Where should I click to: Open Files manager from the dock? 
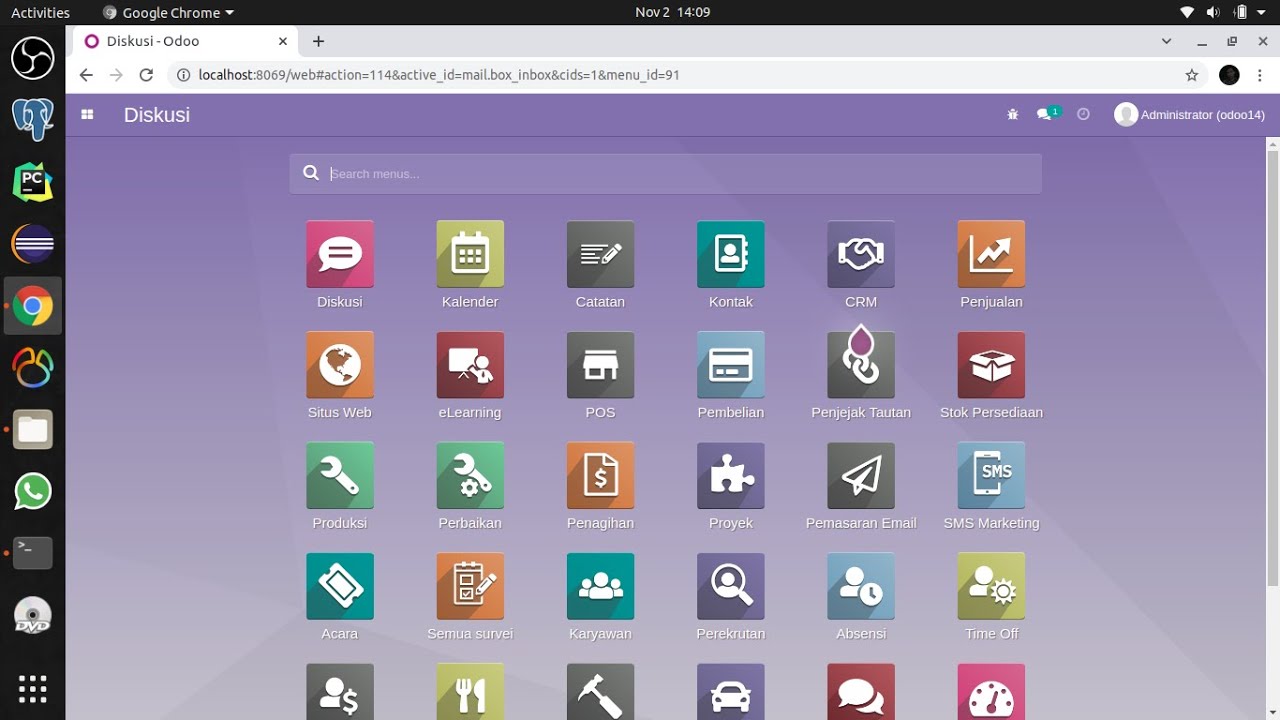pyautogui.click(x=32, y=429)
